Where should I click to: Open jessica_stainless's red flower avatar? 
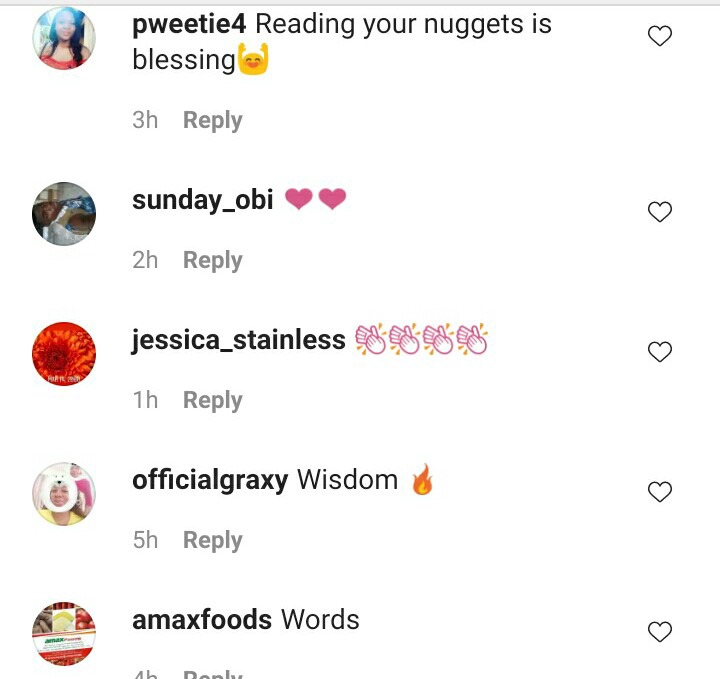point(64,354)
